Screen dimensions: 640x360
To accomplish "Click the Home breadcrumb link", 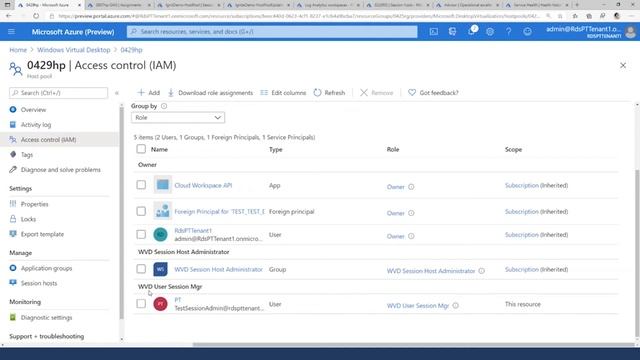I will [18, 50].
